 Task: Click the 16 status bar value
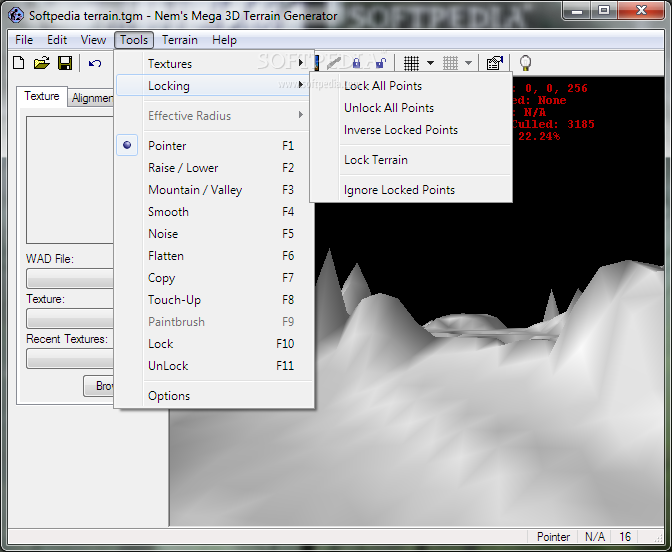point(625,537)
